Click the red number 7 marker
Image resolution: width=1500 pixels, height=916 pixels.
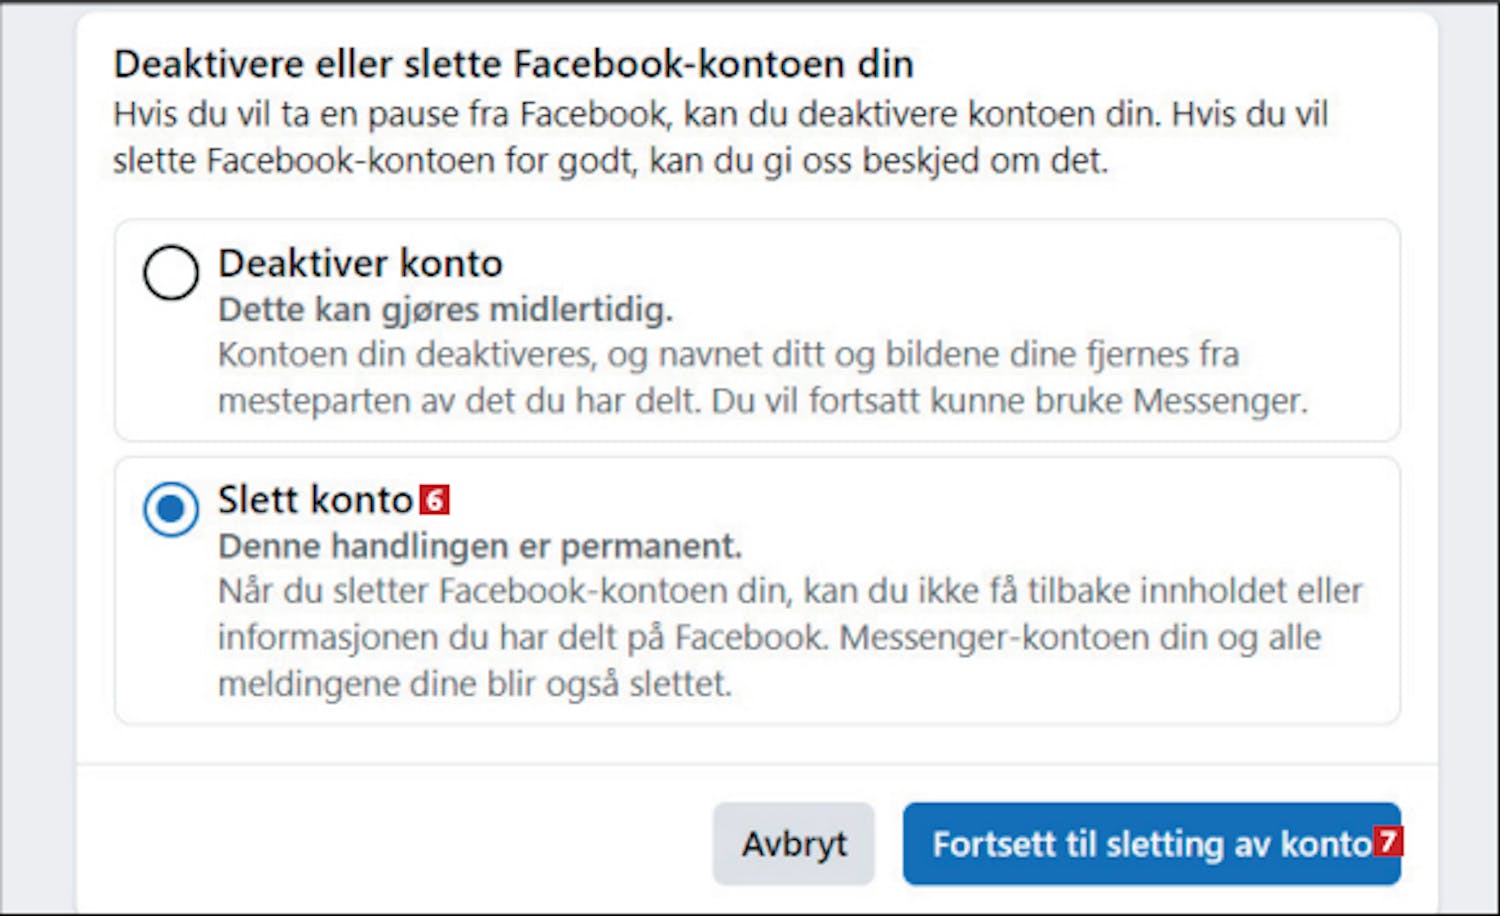tap(1388, 841)
